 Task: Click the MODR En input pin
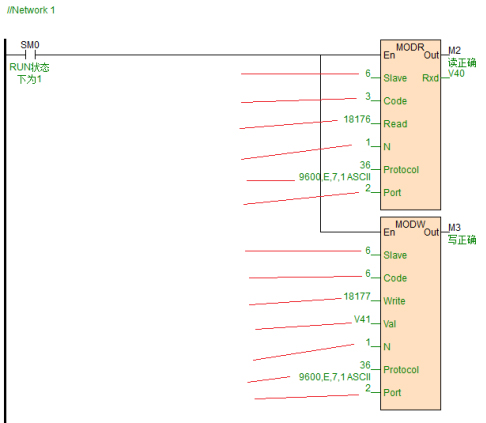[x=389, y=55]
